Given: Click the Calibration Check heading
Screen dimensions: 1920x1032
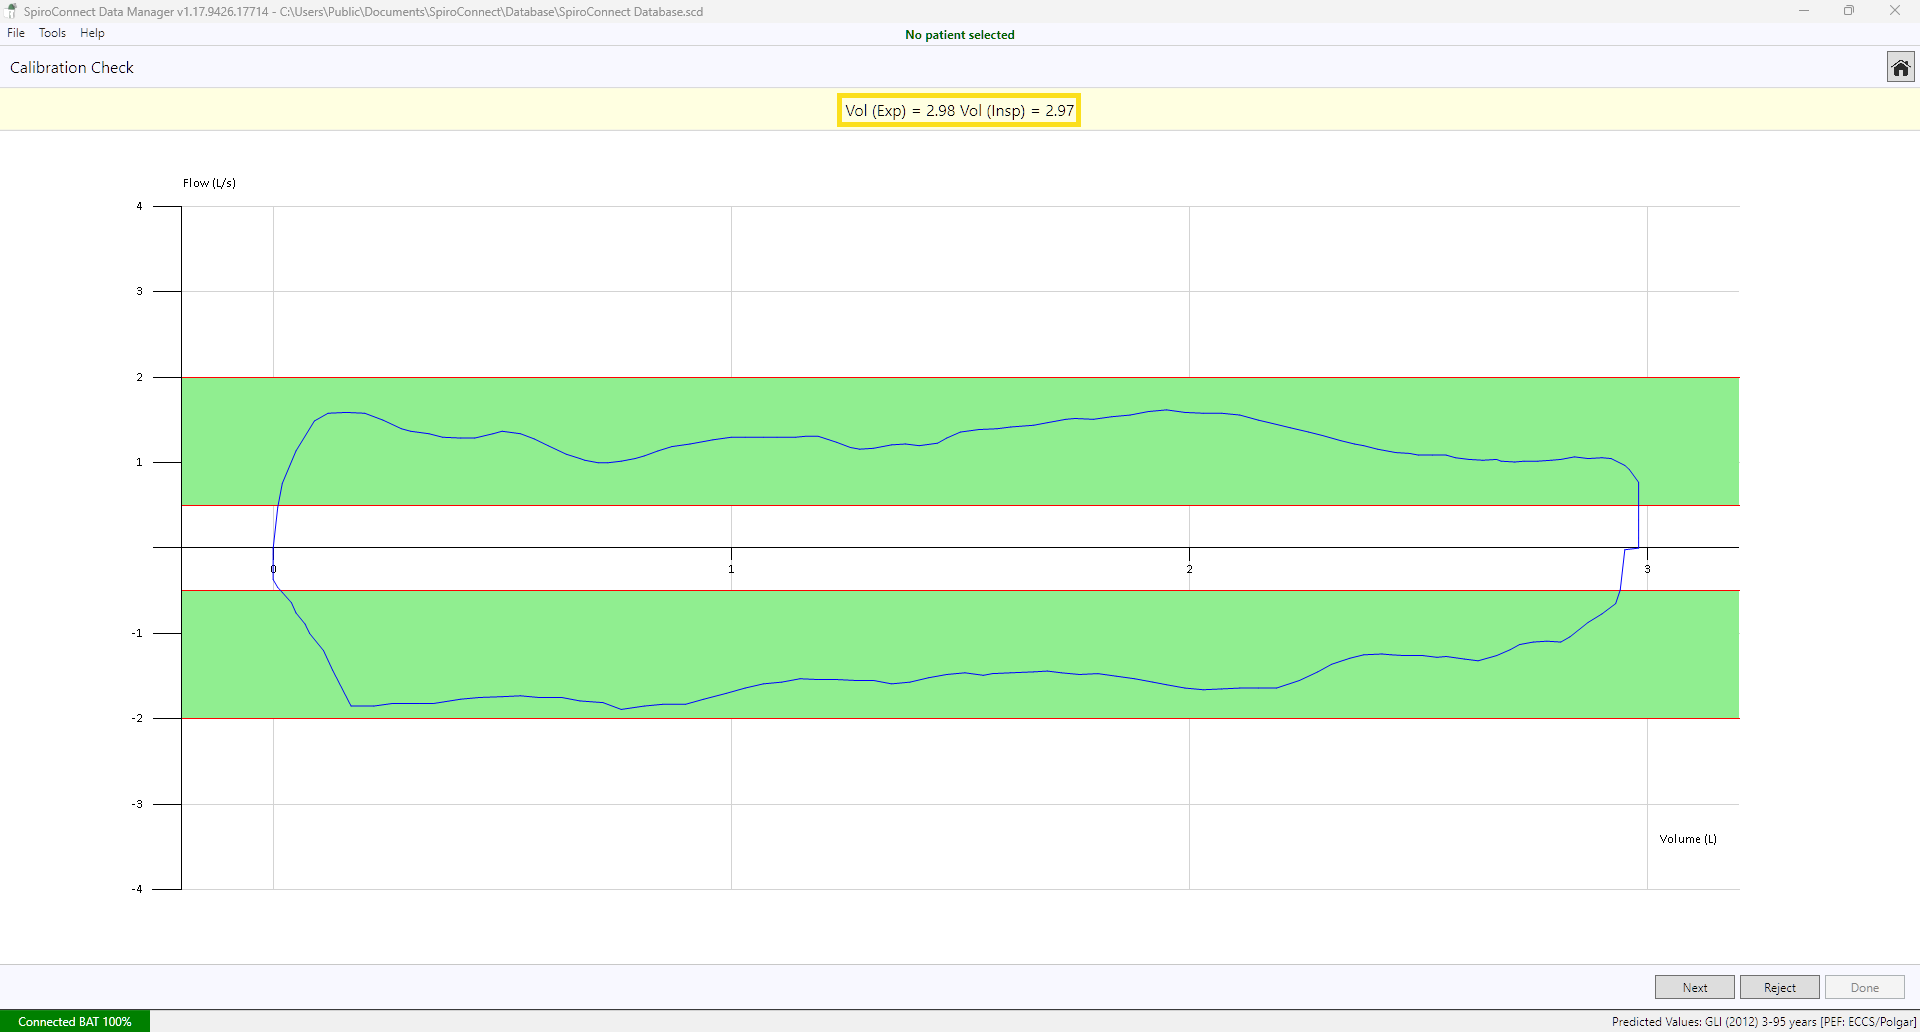Looking at the screenshot, I should [72, 67].
